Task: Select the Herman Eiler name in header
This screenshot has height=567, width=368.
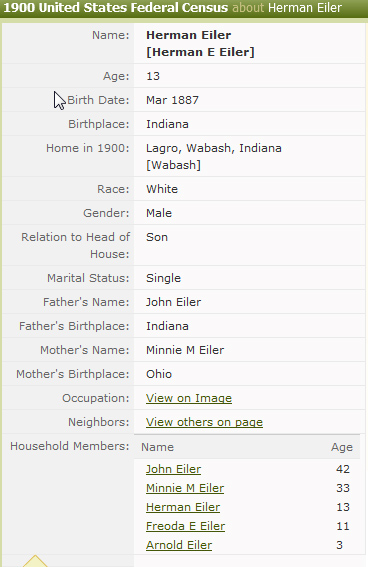Action: tap(305, 8)
